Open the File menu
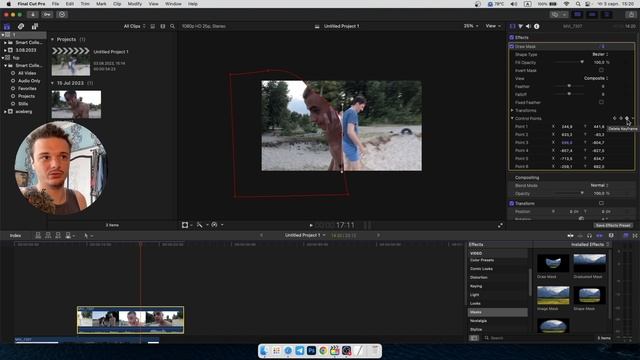 tap(55, 4)
